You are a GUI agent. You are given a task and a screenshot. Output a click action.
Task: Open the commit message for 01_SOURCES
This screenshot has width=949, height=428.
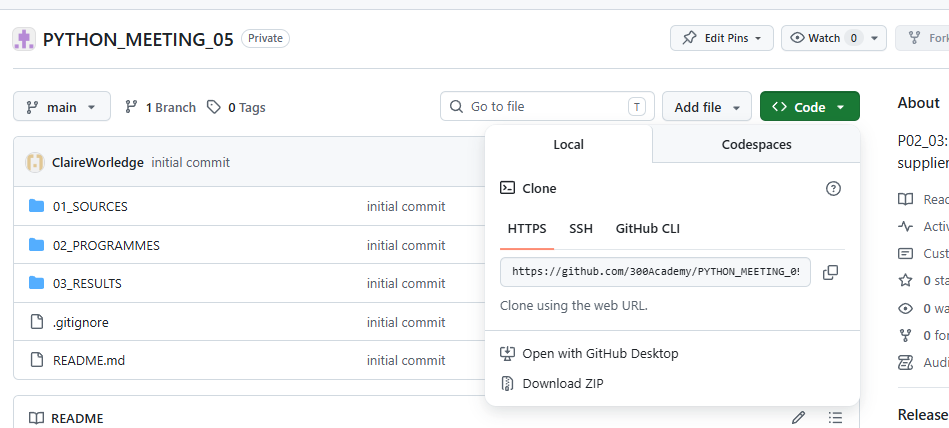[x=406, y=206]
